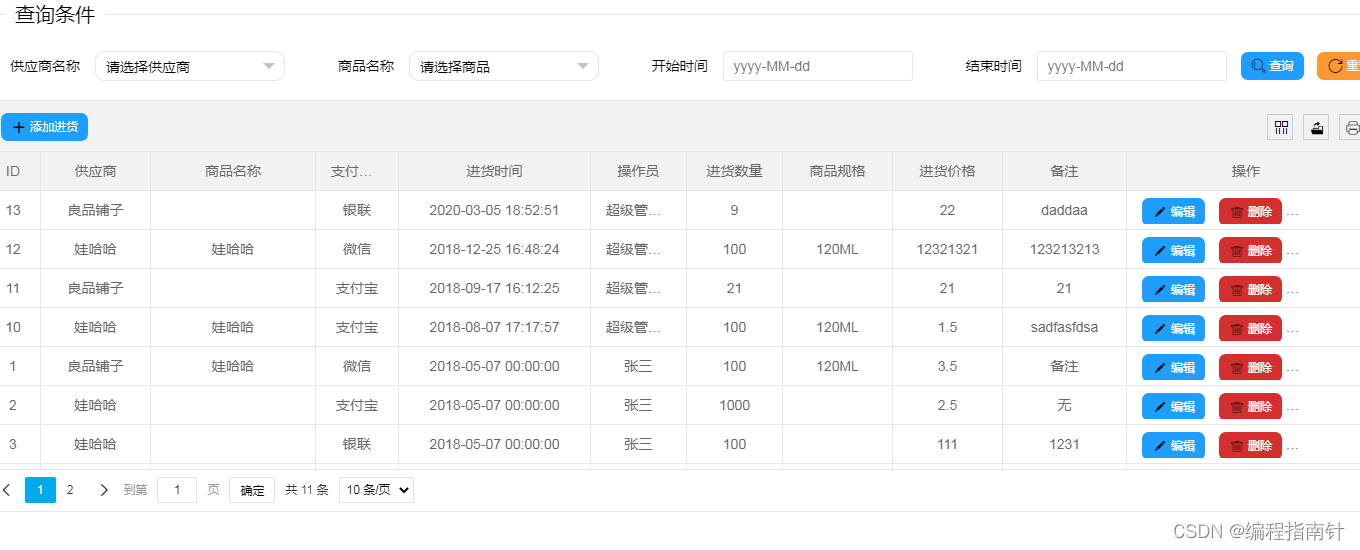
Task: Focus the 结束时间 end date field
Action: (x=1131, y=66)
